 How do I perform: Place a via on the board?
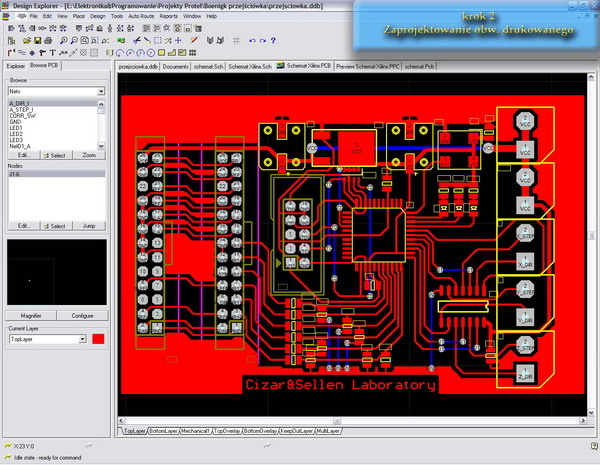[42, 52]
